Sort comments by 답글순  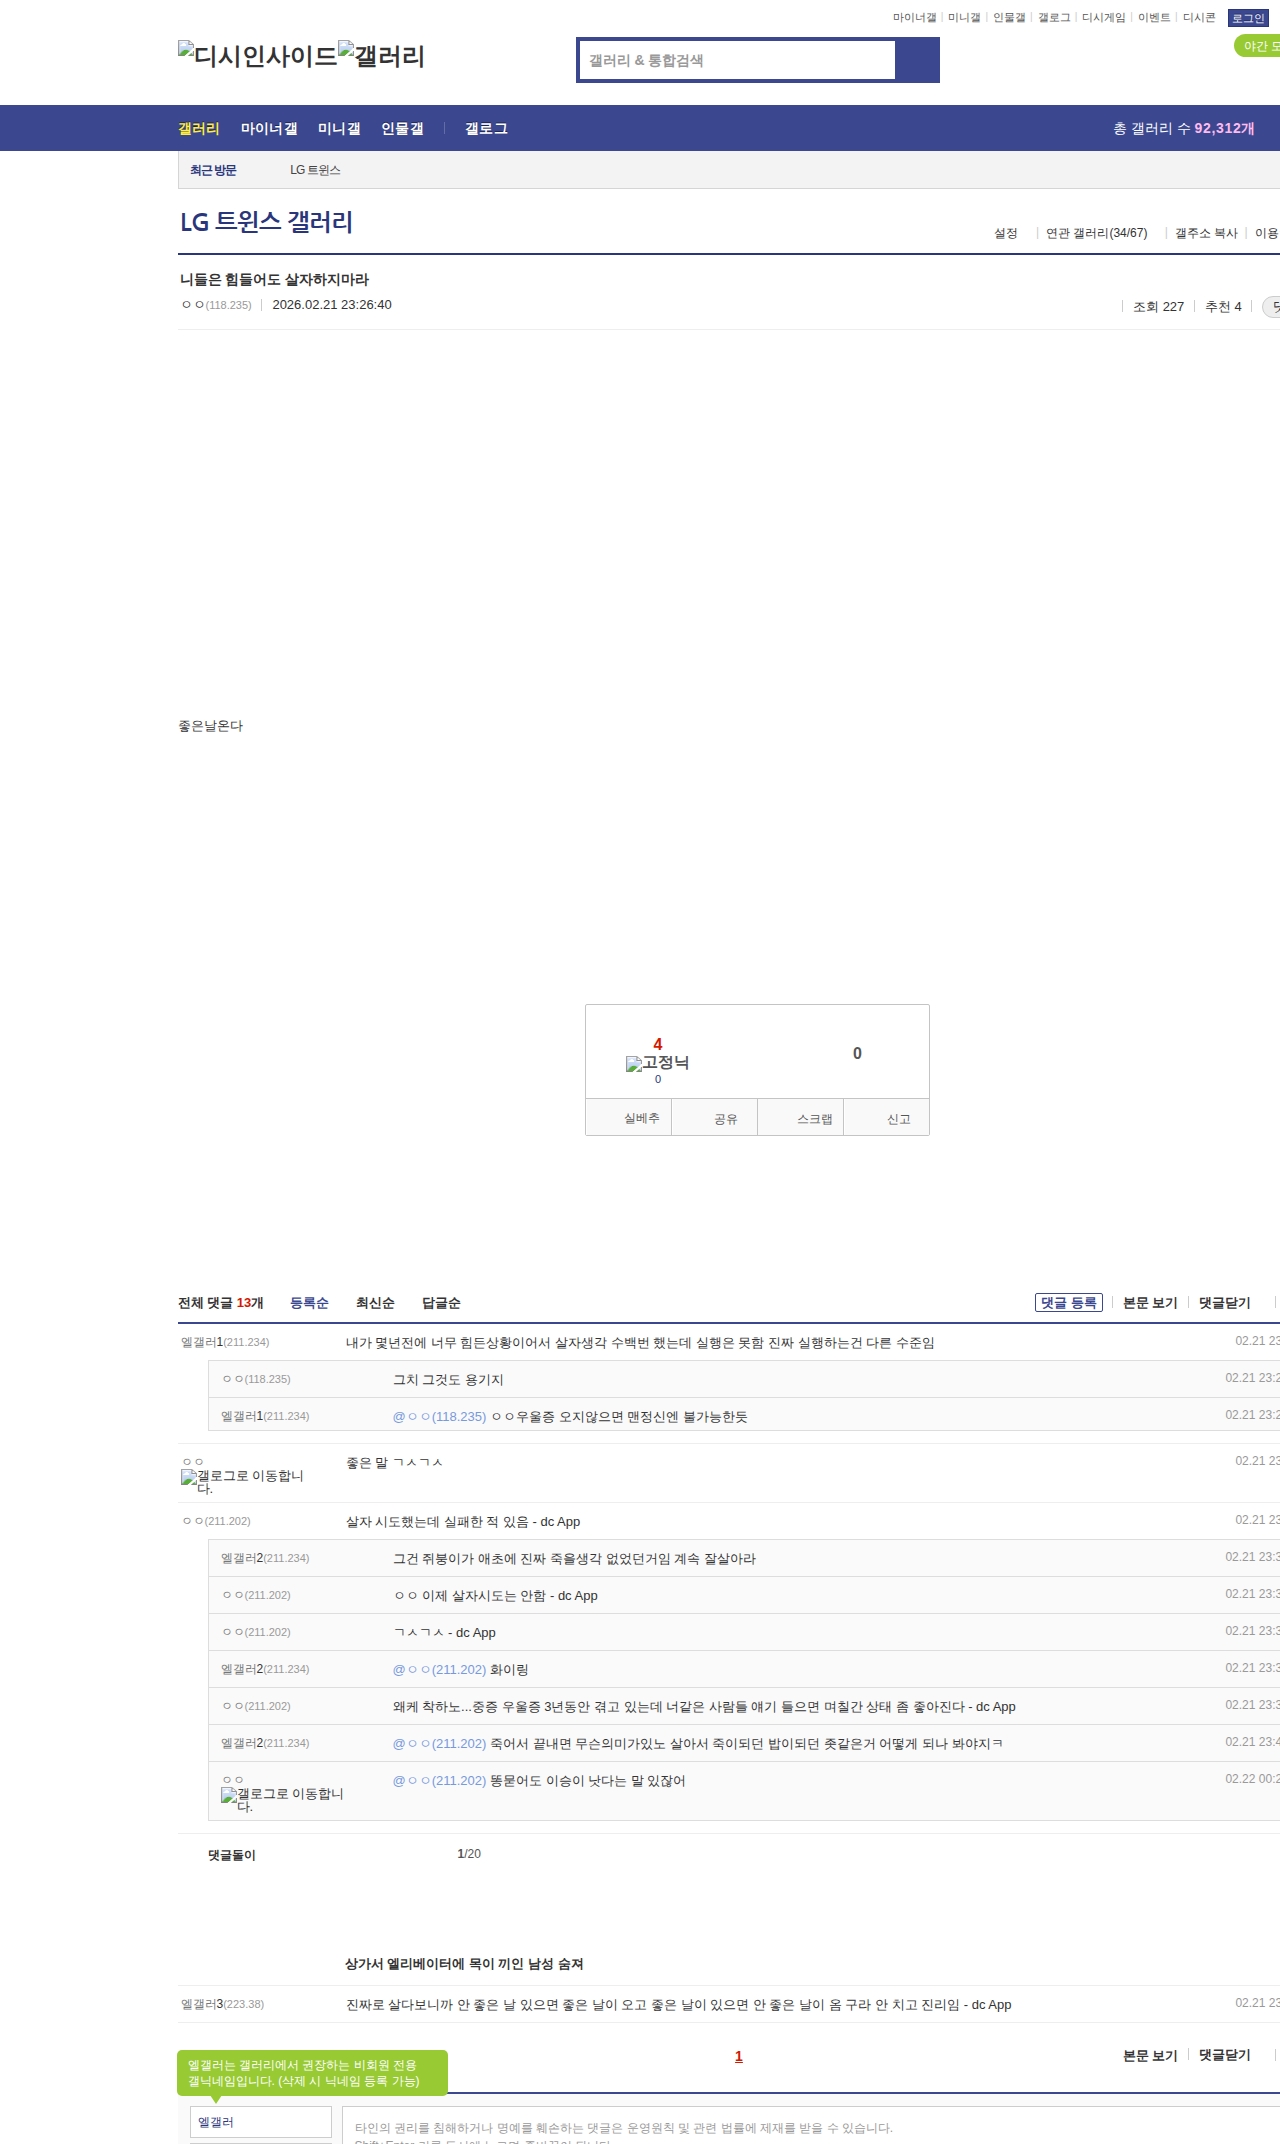coord(441,1303)
